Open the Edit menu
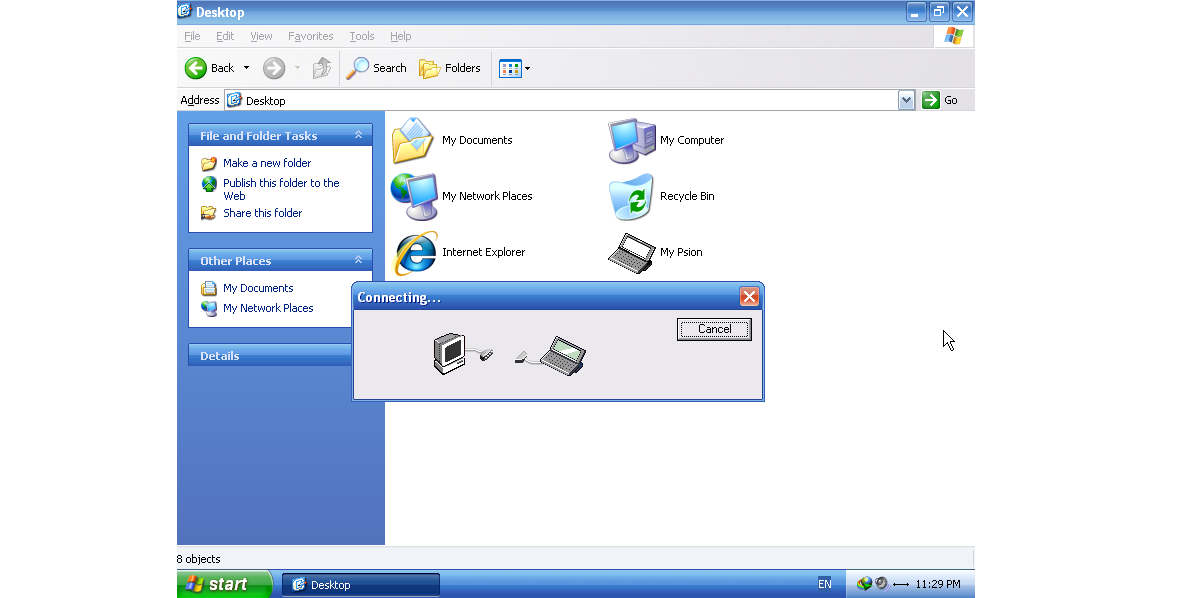Image resolution: width=1200 pixels, height=598 pixels. click(225, 36)
